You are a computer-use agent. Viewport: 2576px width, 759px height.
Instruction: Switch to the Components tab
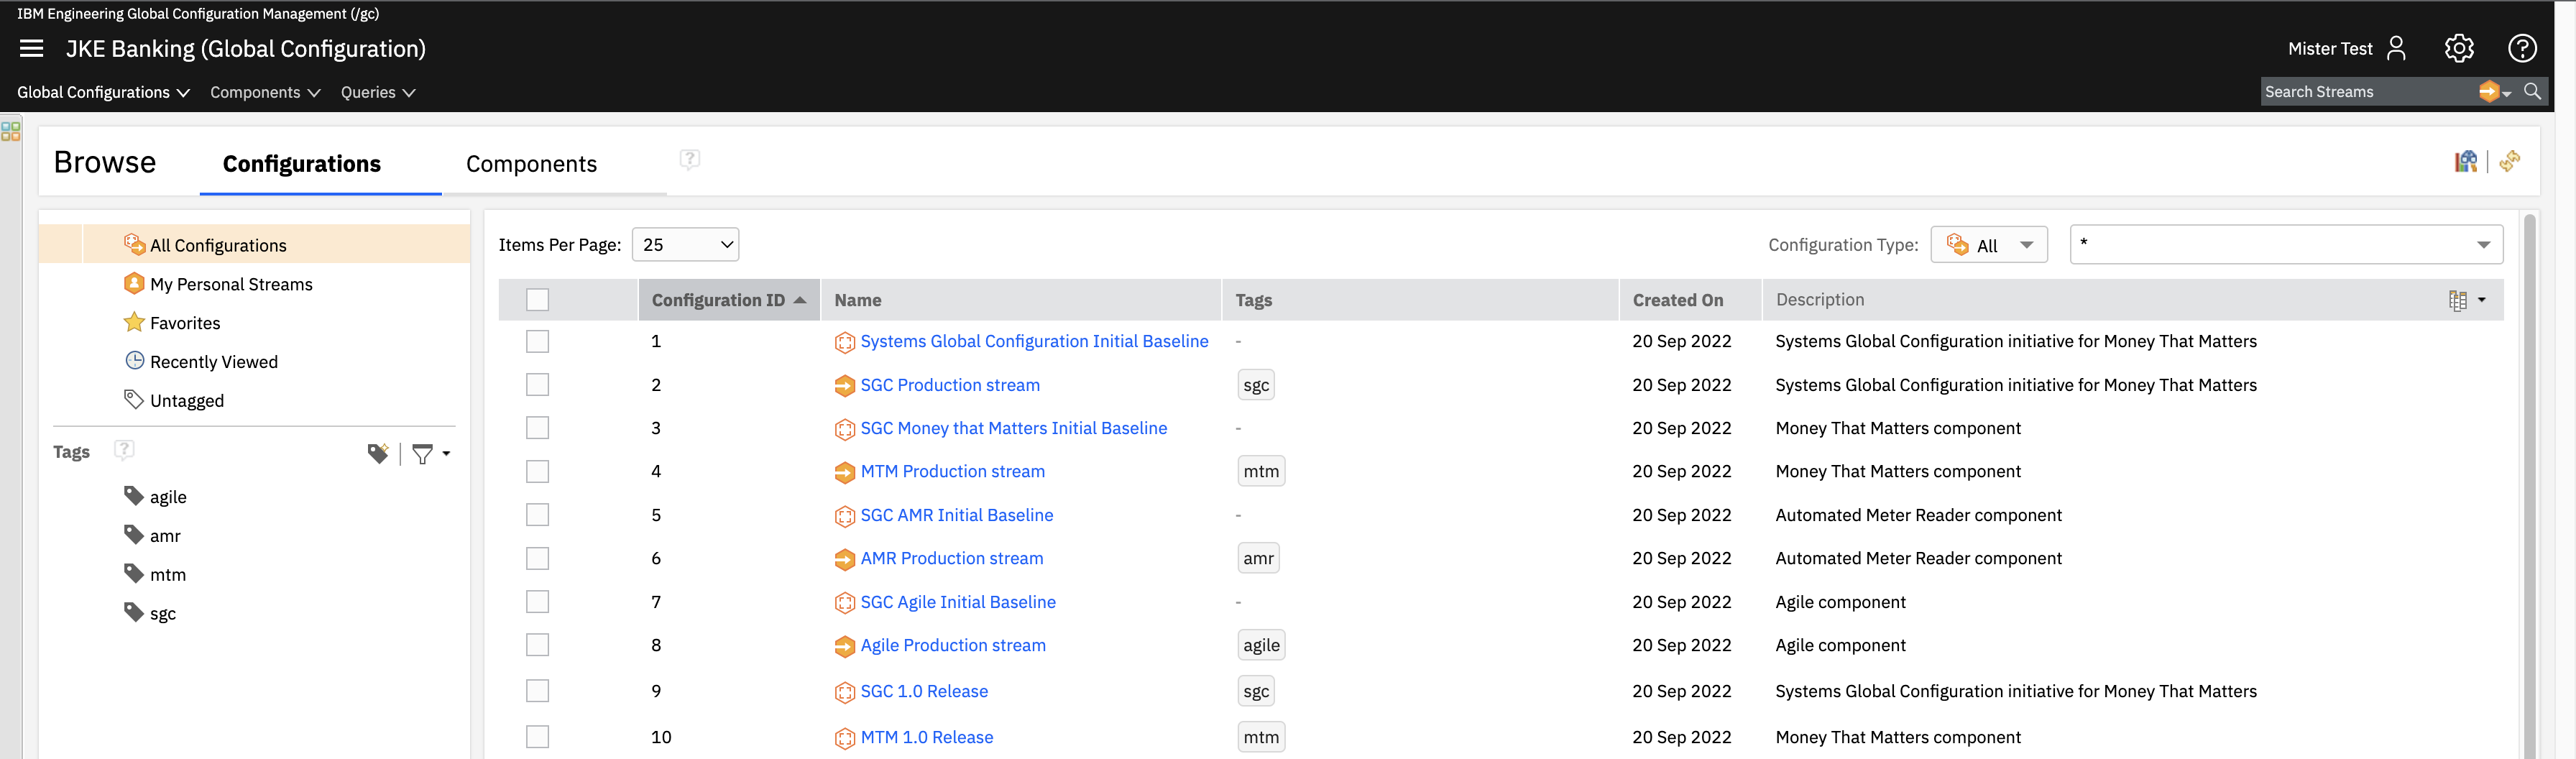pyautogui.click(x=531, y=164)
